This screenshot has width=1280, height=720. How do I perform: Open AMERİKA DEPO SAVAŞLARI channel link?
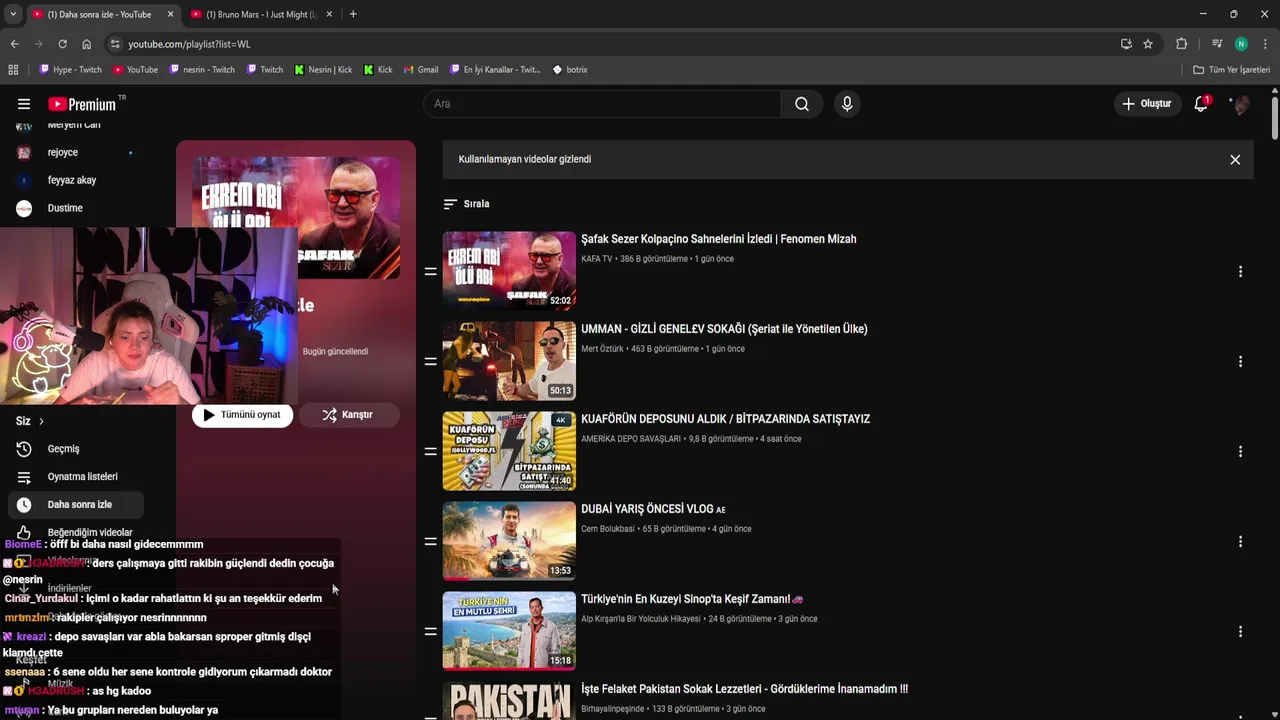[x=631, y=439]
